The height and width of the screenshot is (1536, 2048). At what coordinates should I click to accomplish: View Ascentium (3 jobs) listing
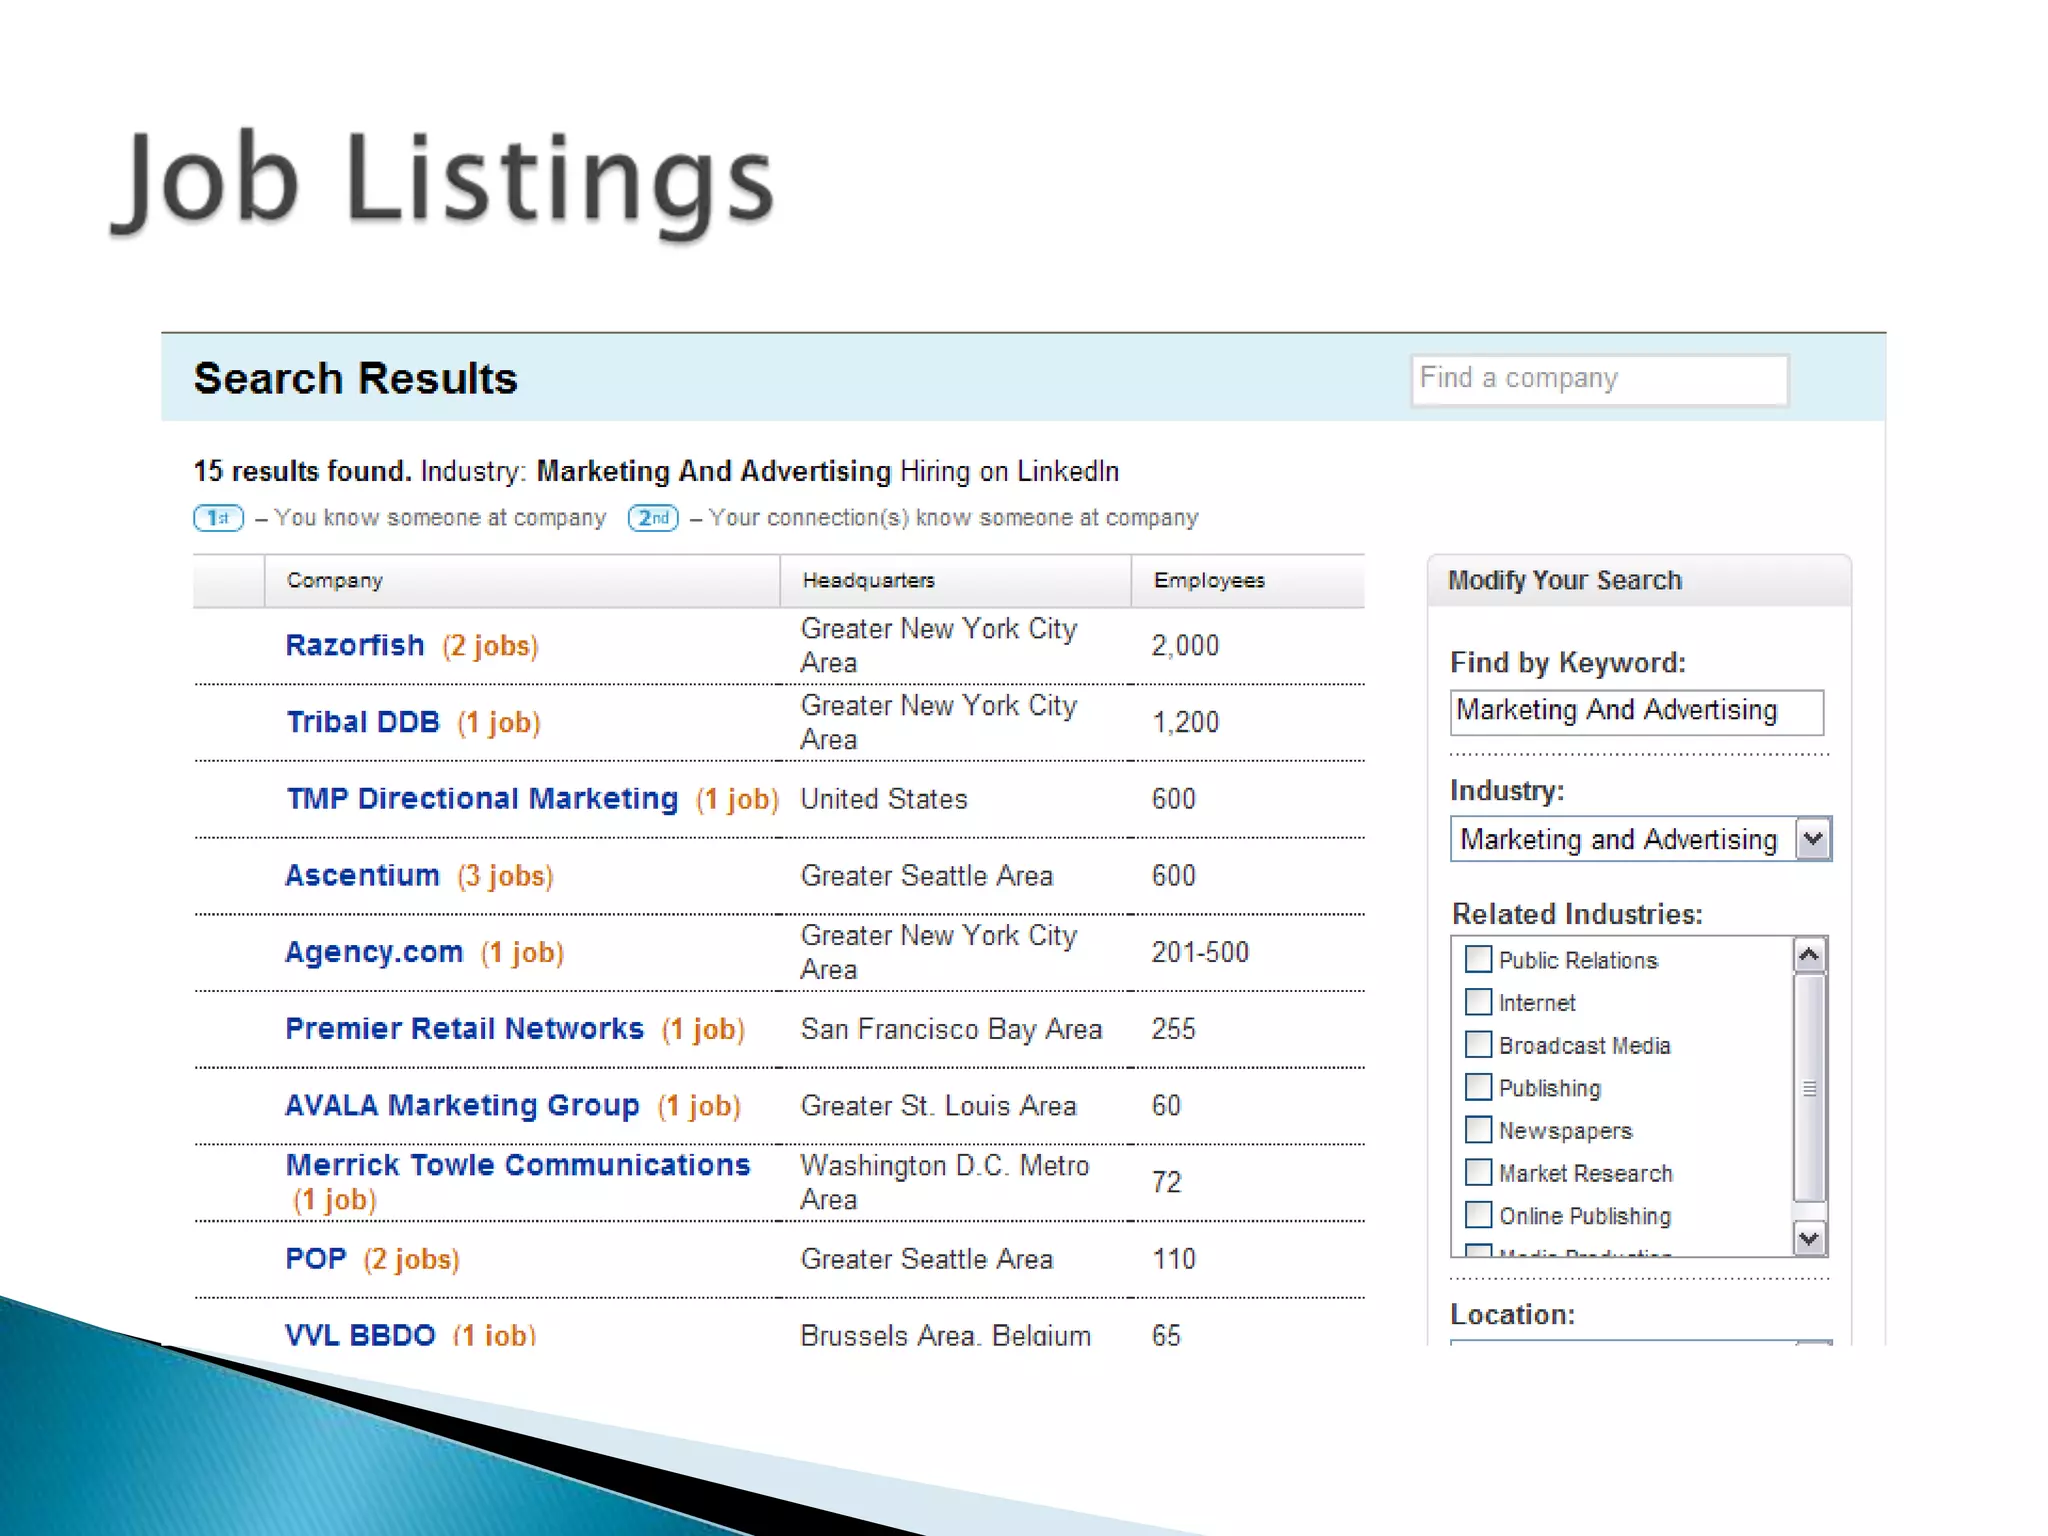tap(505, 876)
